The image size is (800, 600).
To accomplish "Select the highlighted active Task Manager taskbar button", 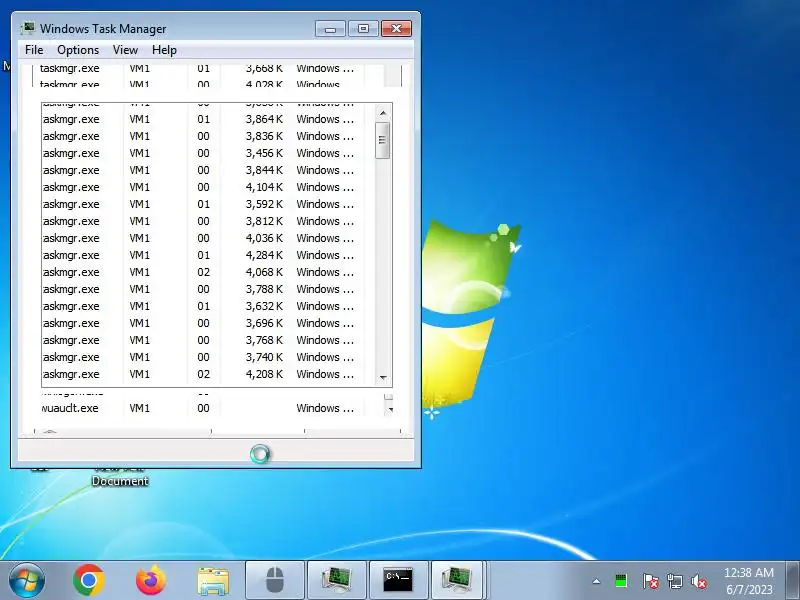I will tap(457, 580).
